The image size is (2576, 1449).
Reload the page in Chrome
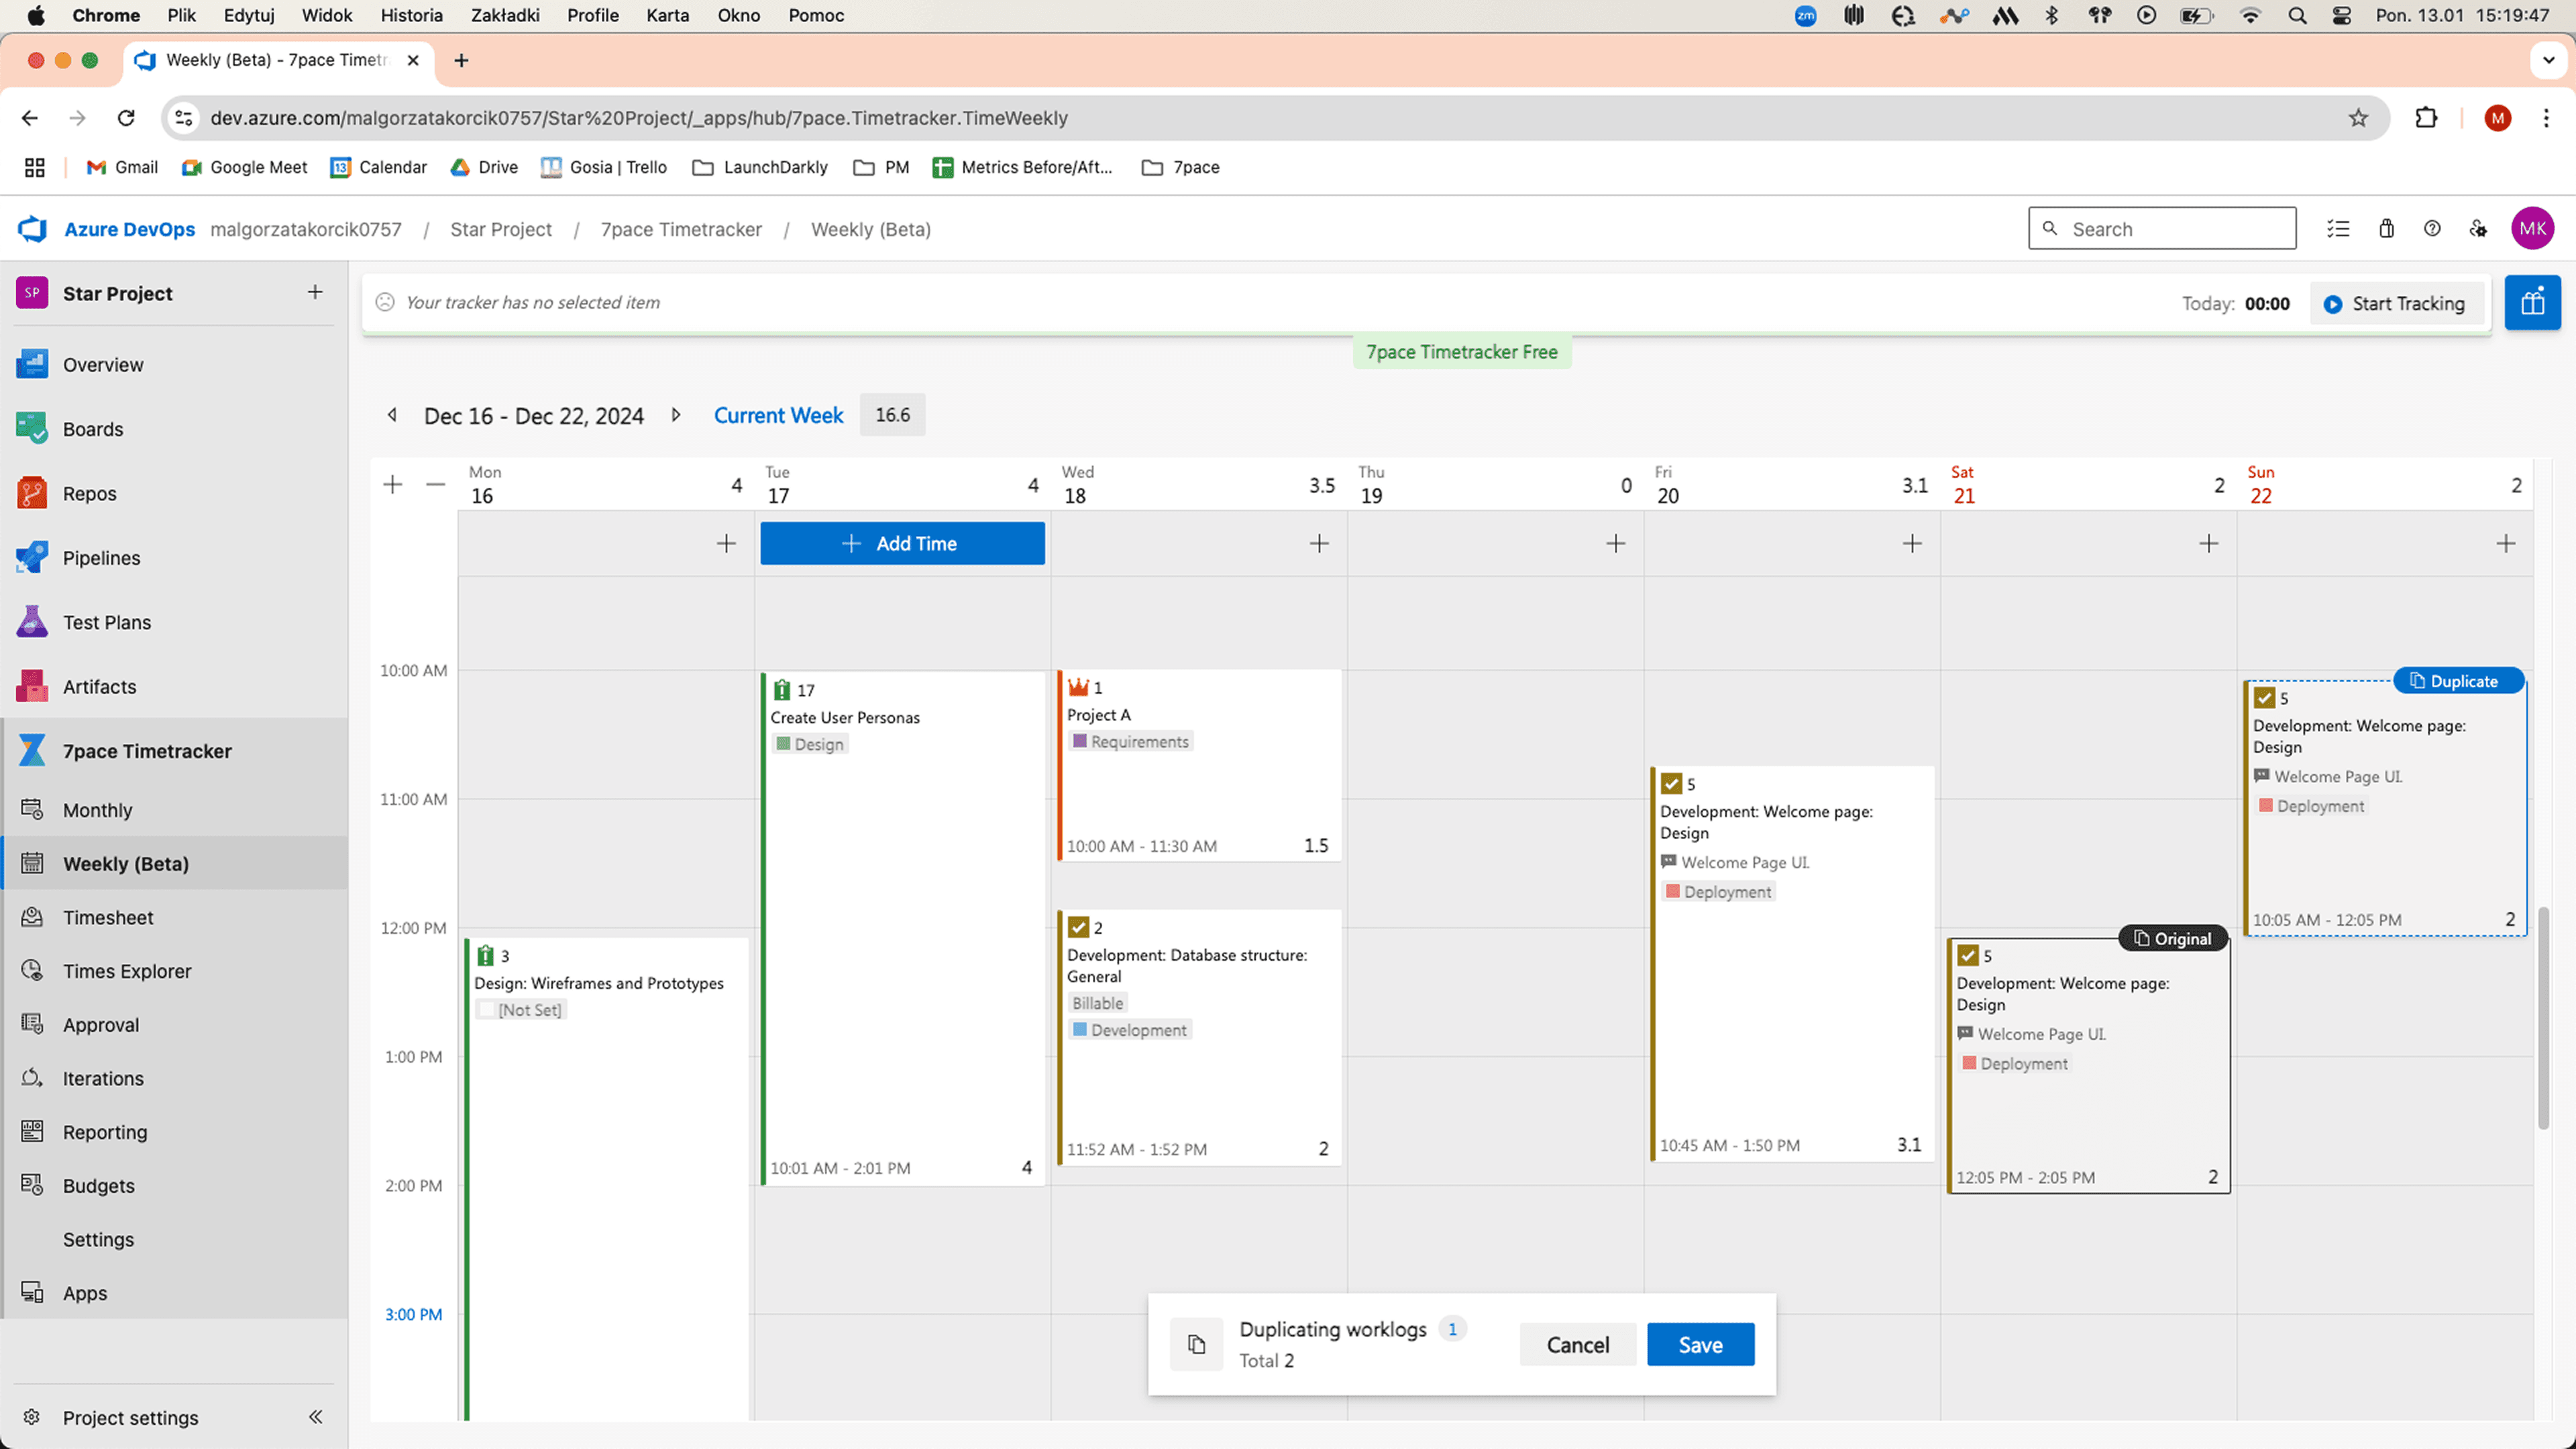[x=126, y=118]
